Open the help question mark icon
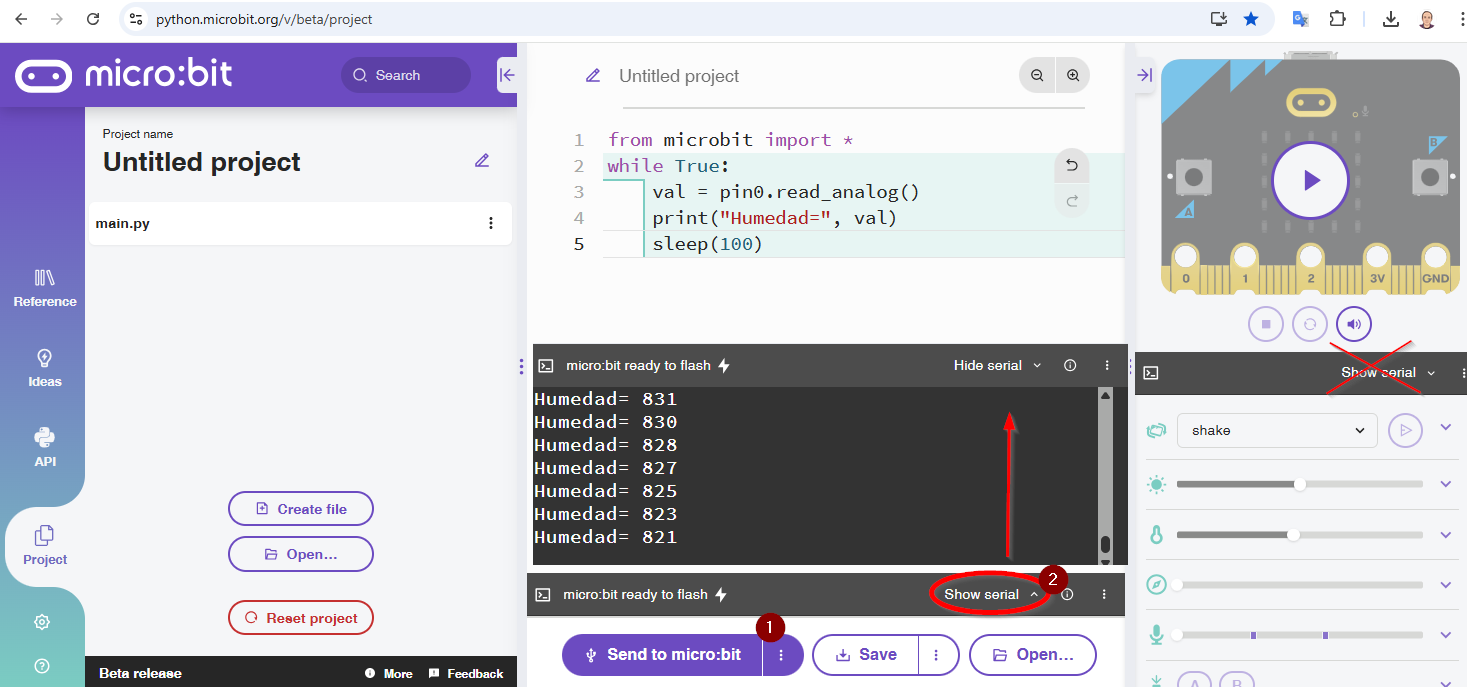The width and height of the screenshot is (1467, 687). click(42, 666)
